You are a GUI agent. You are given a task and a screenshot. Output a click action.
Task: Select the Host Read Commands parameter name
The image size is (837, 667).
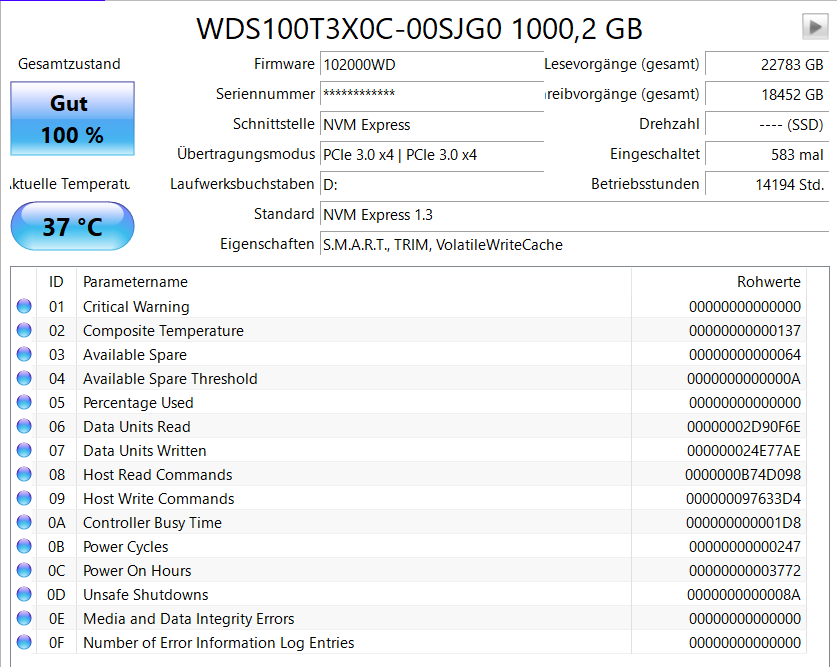[x=157, y=475]
